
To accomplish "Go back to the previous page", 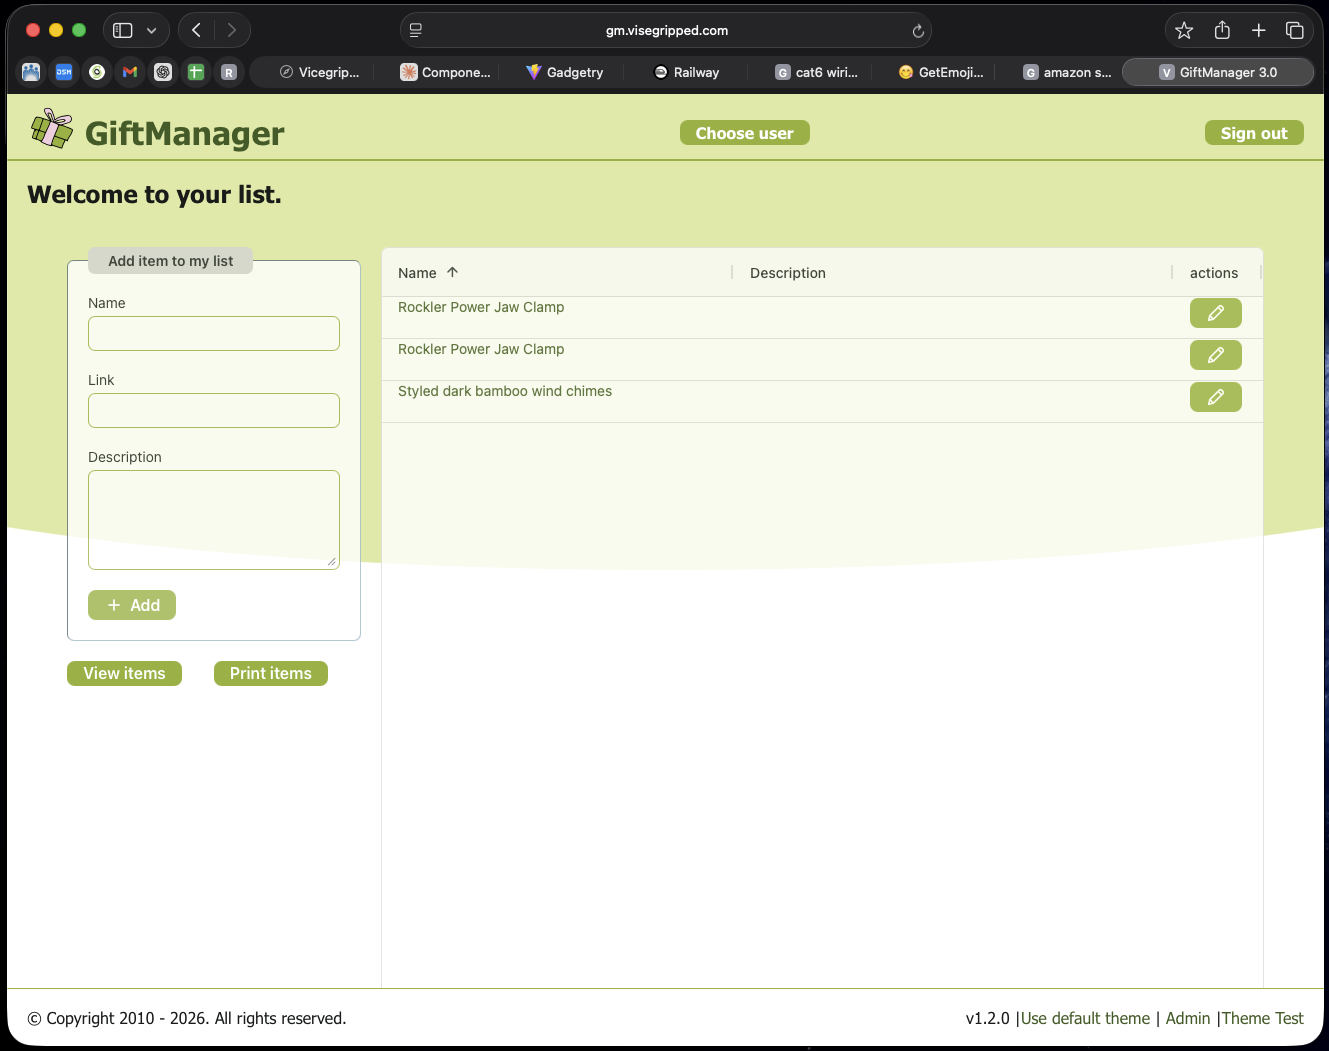I will click(x=197, y=30).
